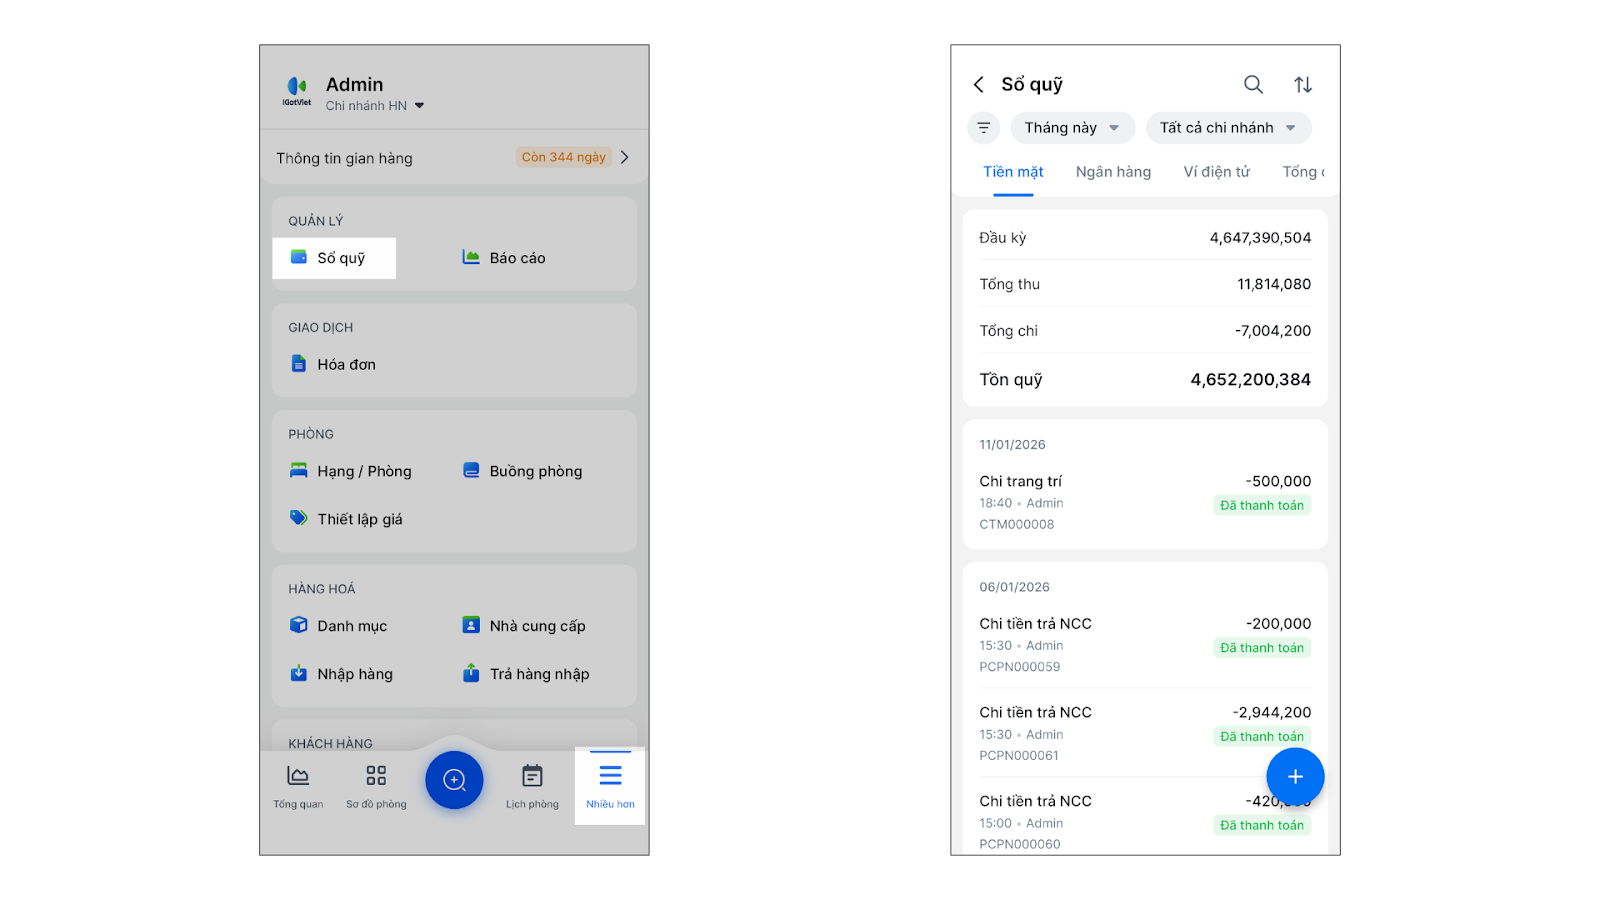Screen dimensions: 1600x900
Task: Switch to the partially visible Tổng tab
Action: coord(1304,172)
